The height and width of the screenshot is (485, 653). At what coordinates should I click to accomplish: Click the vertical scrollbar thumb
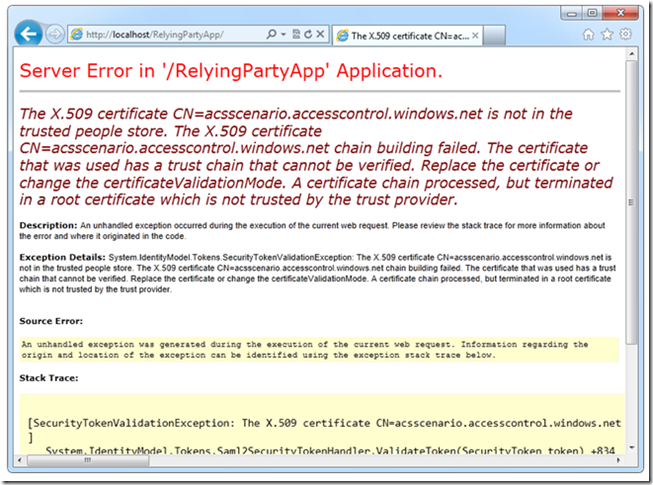pyautogui.click(x=632, y=202)
